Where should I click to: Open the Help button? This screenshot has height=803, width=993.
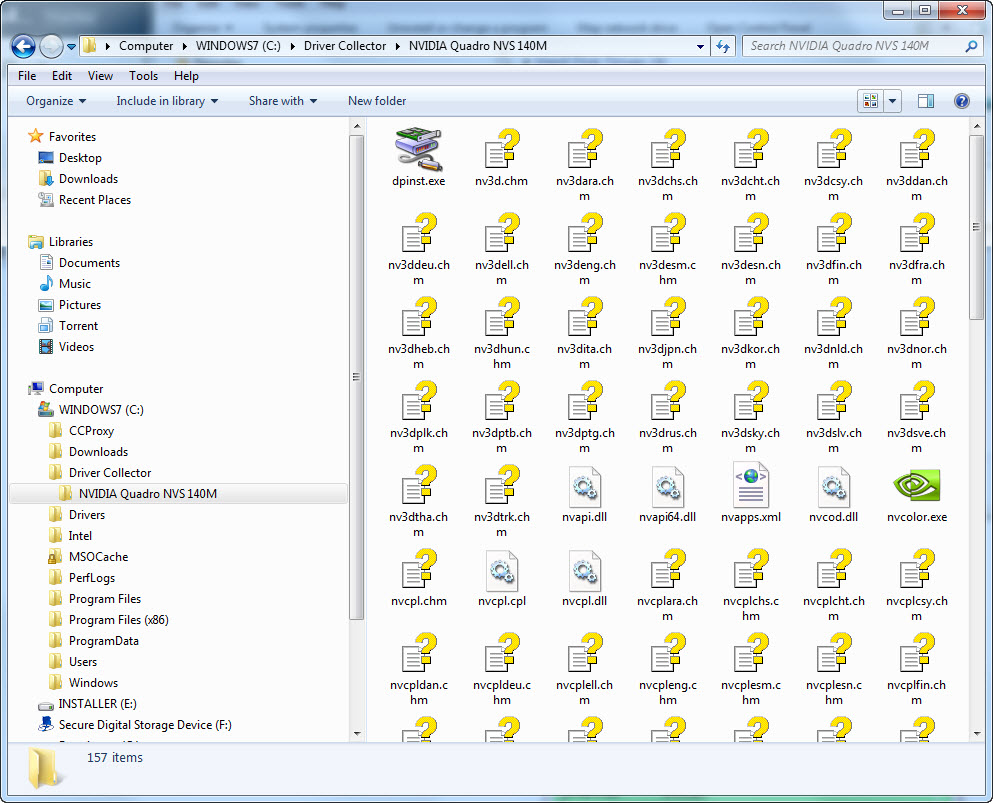tap(961, 101)
